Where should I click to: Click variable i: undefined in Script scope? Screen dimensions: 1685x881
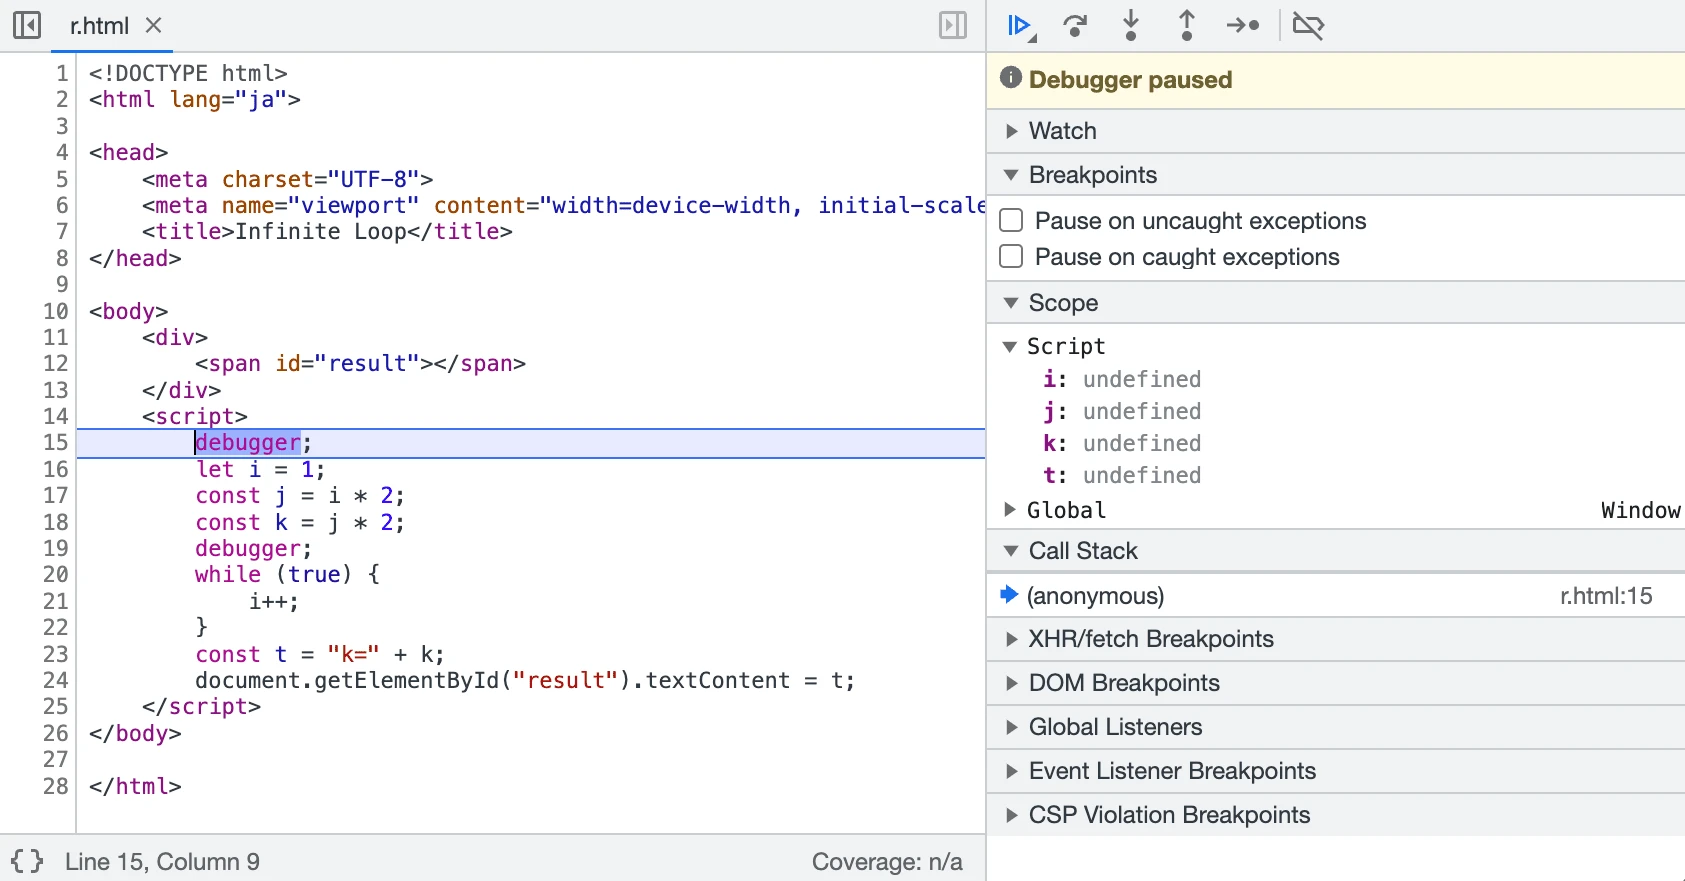click(1122, 379)
